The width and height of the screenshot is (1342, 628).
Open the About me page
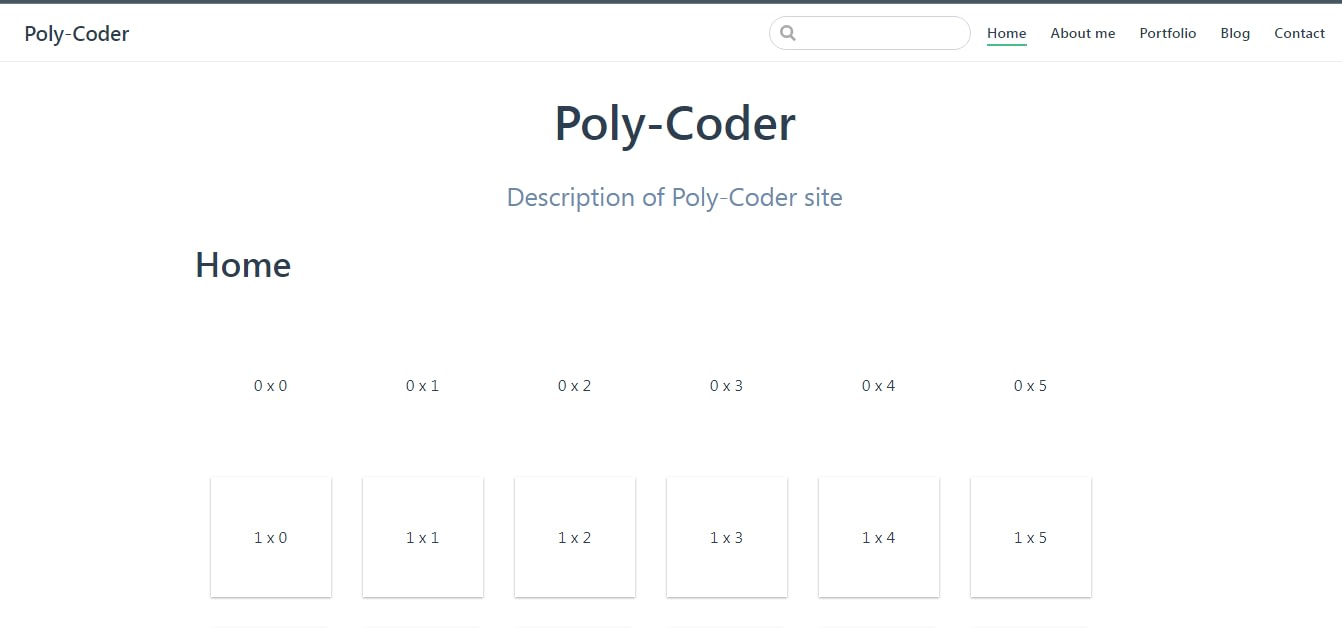pos(1083,33)
